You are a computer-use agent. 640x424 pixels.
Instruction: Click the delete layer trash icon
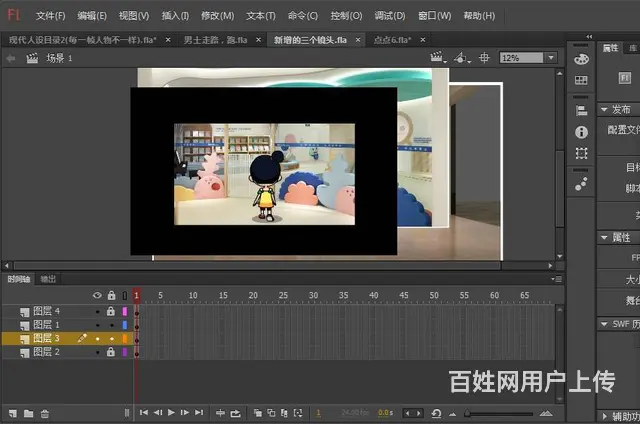pos(45,412)
